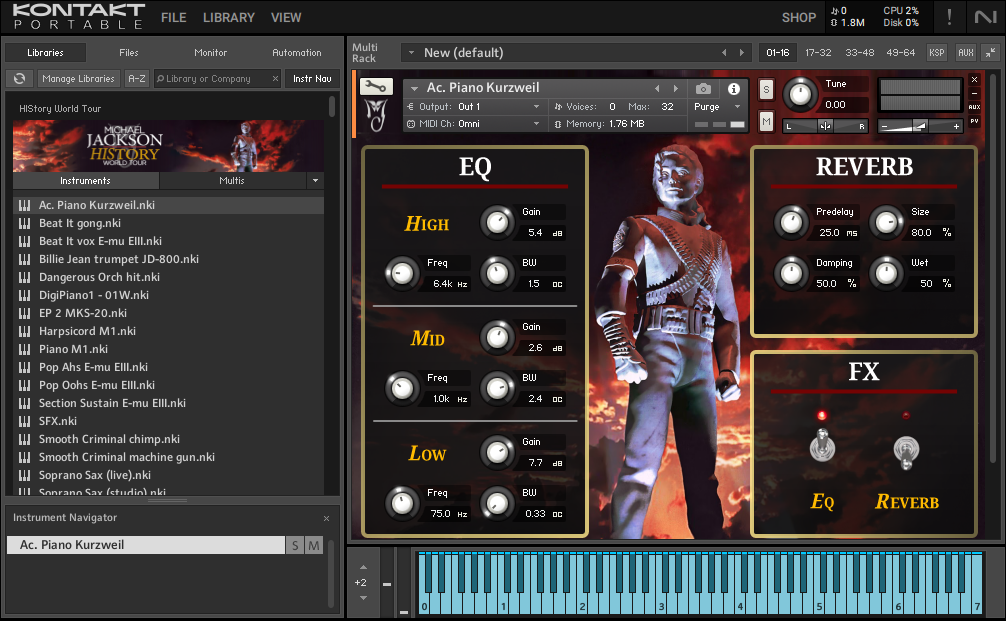Open the VIEW menu
Screen dimensions: 1006x621
point(286,17)
